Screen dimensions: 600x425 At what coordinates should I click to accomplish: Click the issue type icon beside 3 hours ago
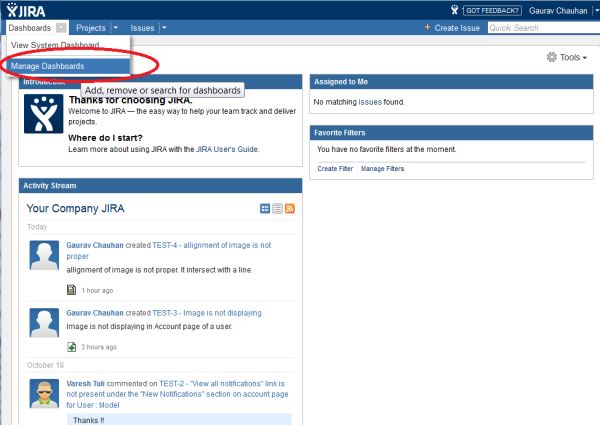72,347
